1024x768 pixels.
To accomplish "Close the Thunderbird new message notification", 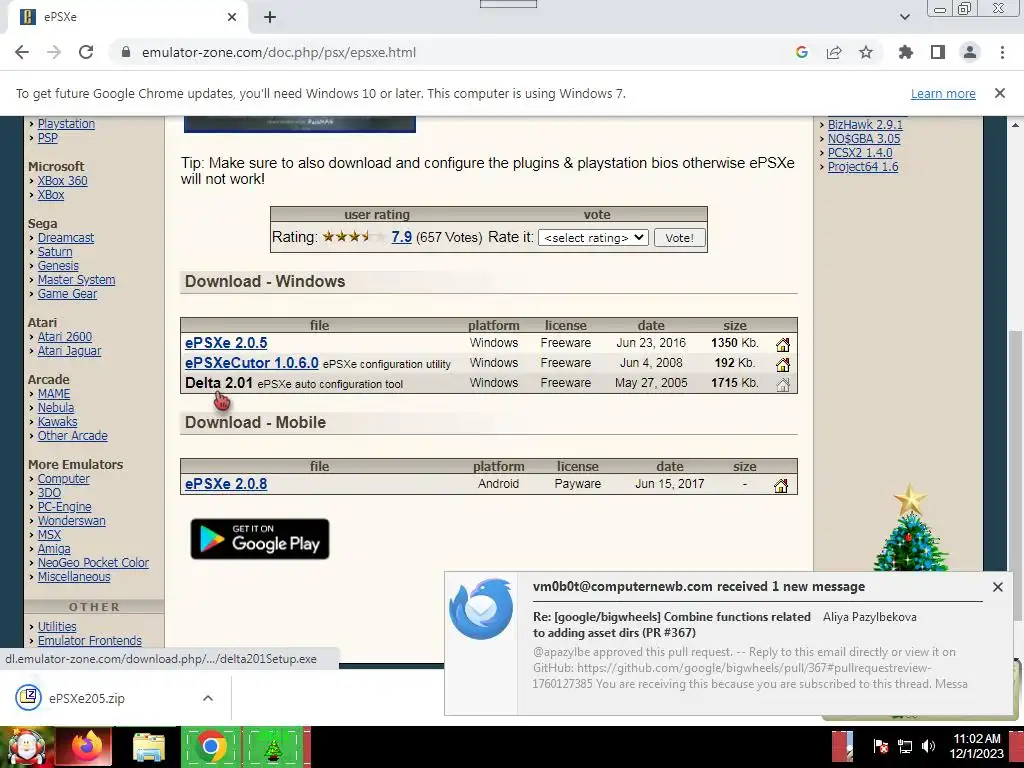I will click(x=997, y=587).
